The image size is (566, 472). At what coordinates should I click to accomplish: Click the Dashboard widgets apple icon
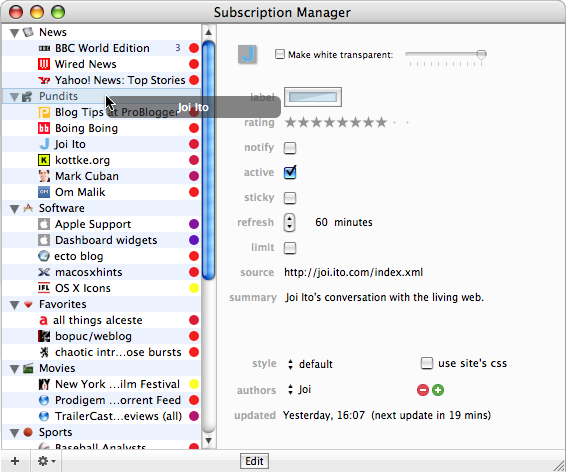click(x=44, y=240)
